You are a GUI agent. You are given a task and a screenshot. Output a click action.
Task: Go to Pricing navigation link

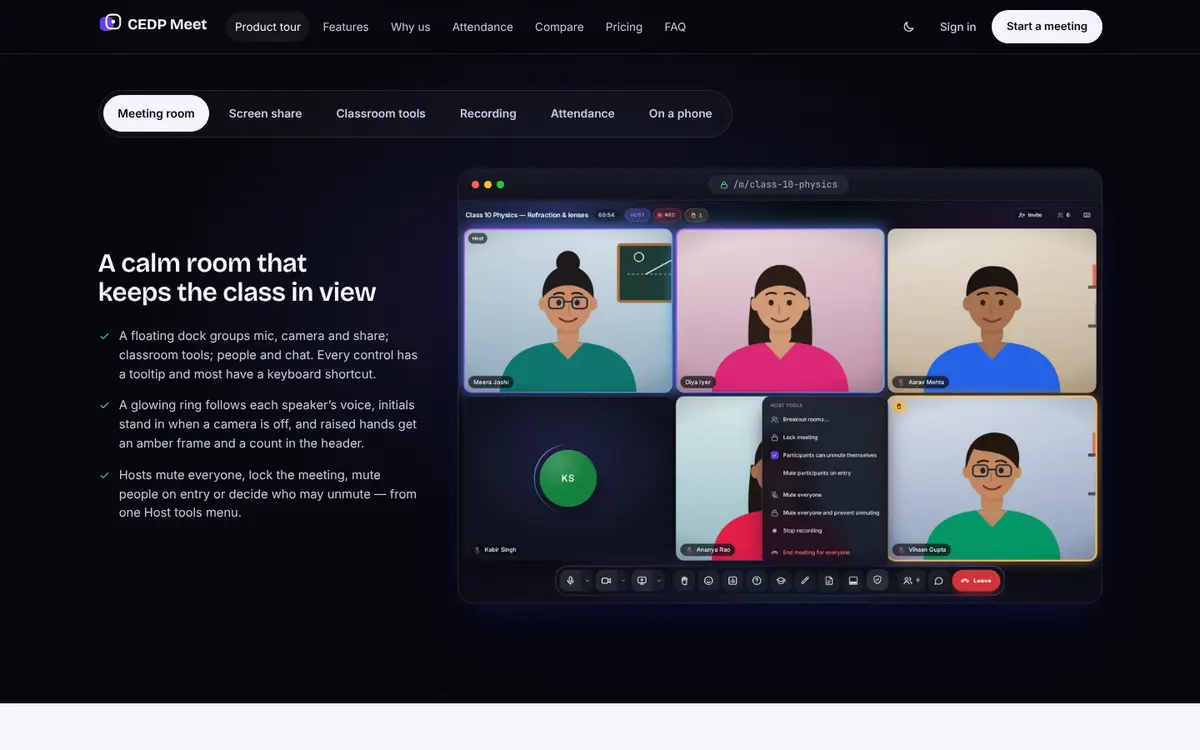pos(624,27)
